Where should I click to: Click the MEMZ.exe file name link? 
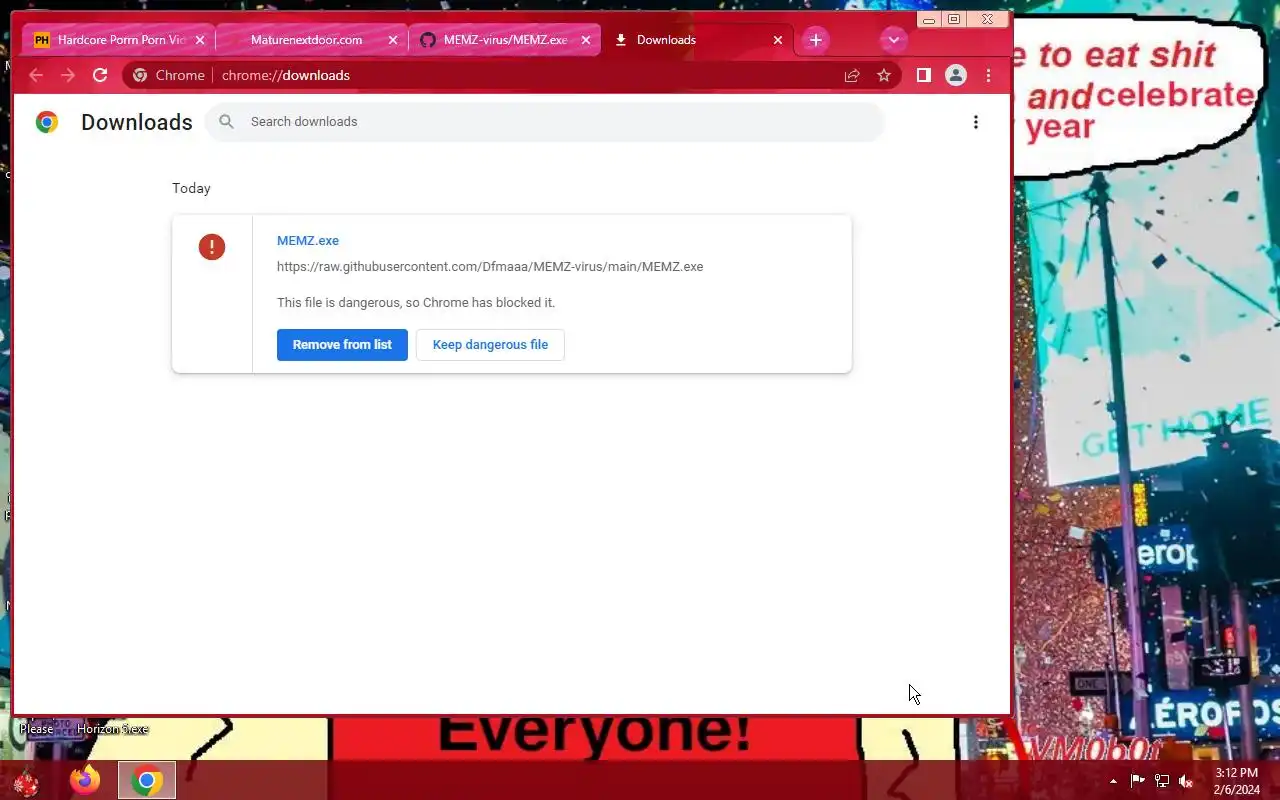pos(308,241)
